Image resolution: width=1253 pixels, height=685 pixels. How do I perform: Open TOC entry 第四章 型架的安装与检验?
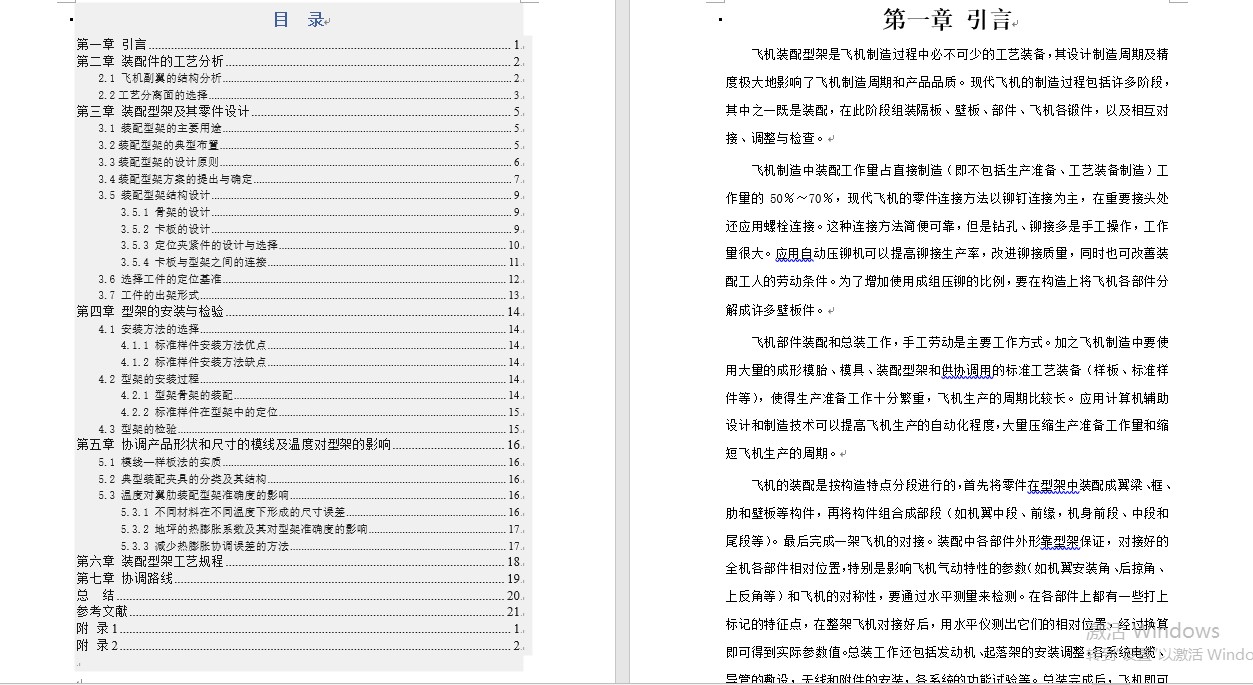tap(299, 311)
